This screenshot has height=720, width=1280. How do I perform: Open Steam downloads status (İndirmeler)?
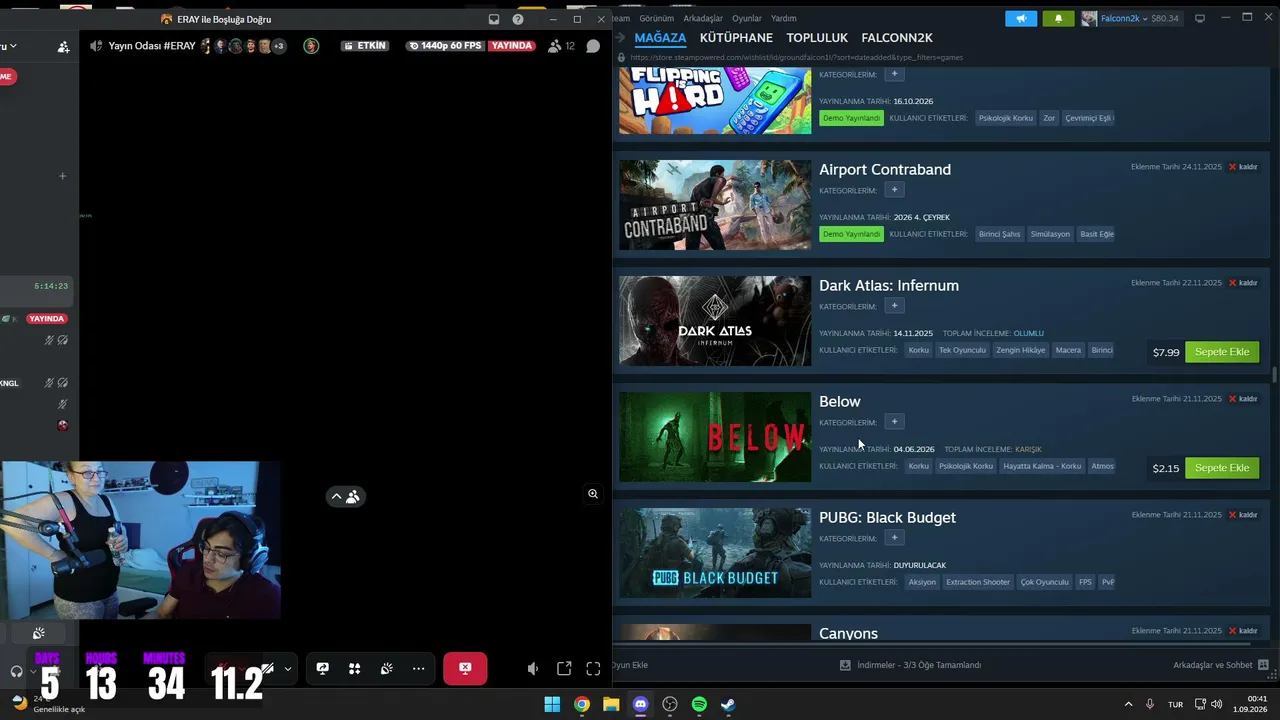coord(910,665)
